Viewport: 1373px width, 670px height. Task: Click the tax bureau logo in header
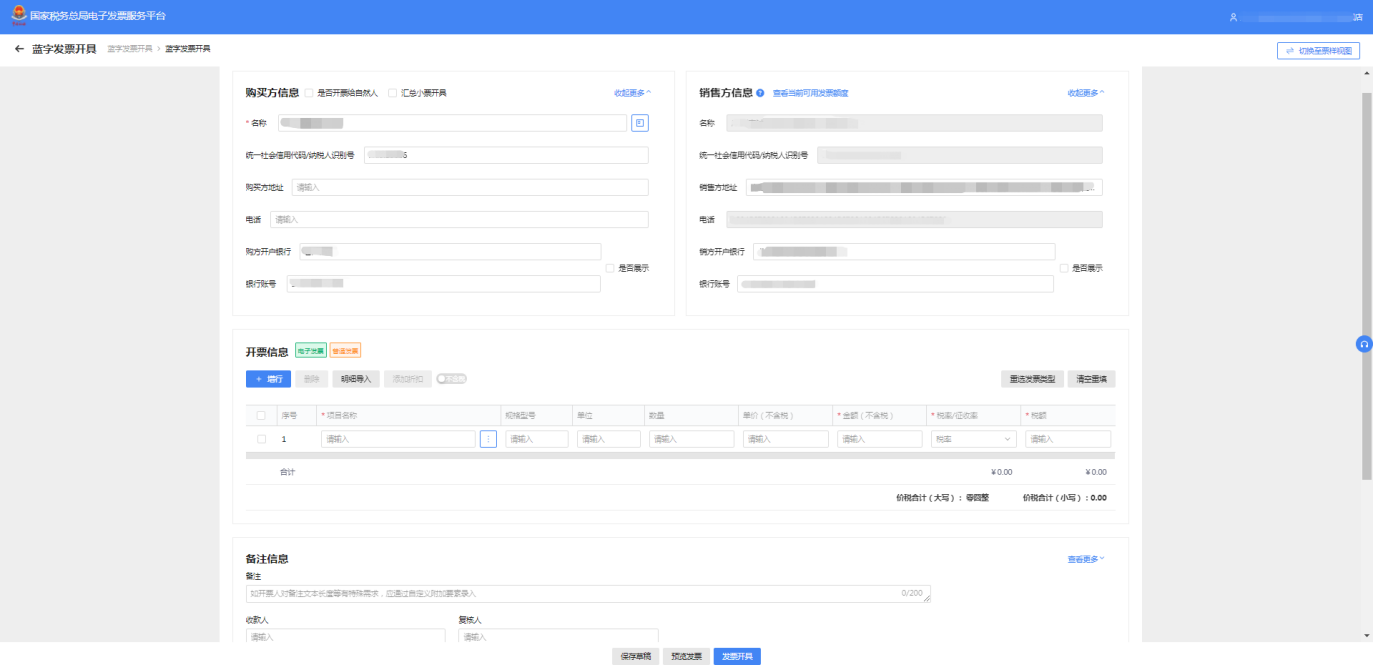(x=20, y=17)
